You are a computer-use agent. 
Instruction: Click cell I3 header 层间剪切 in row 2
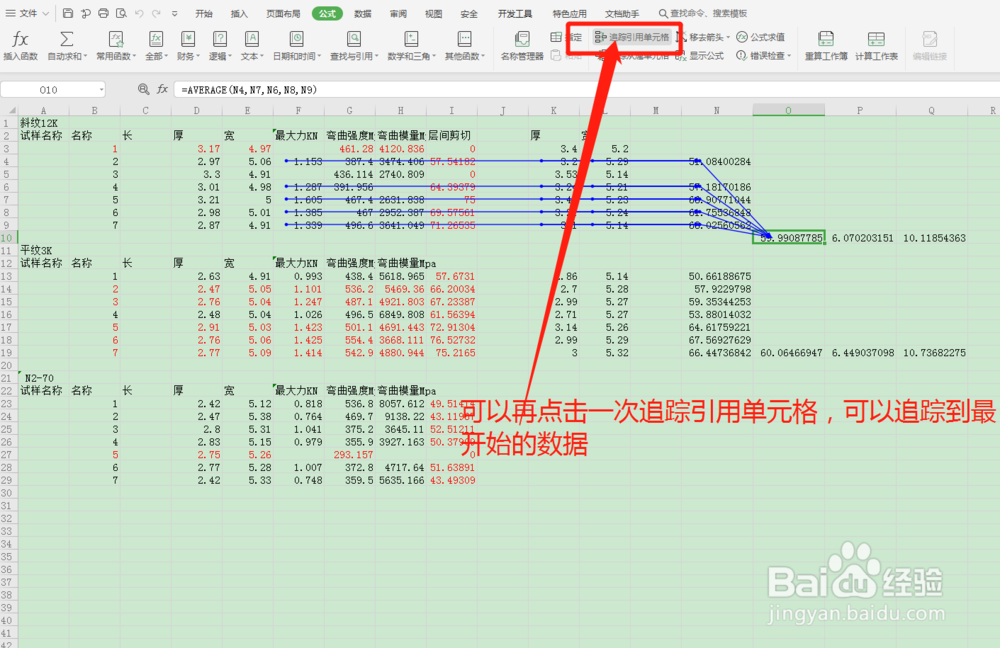[452, 136]
